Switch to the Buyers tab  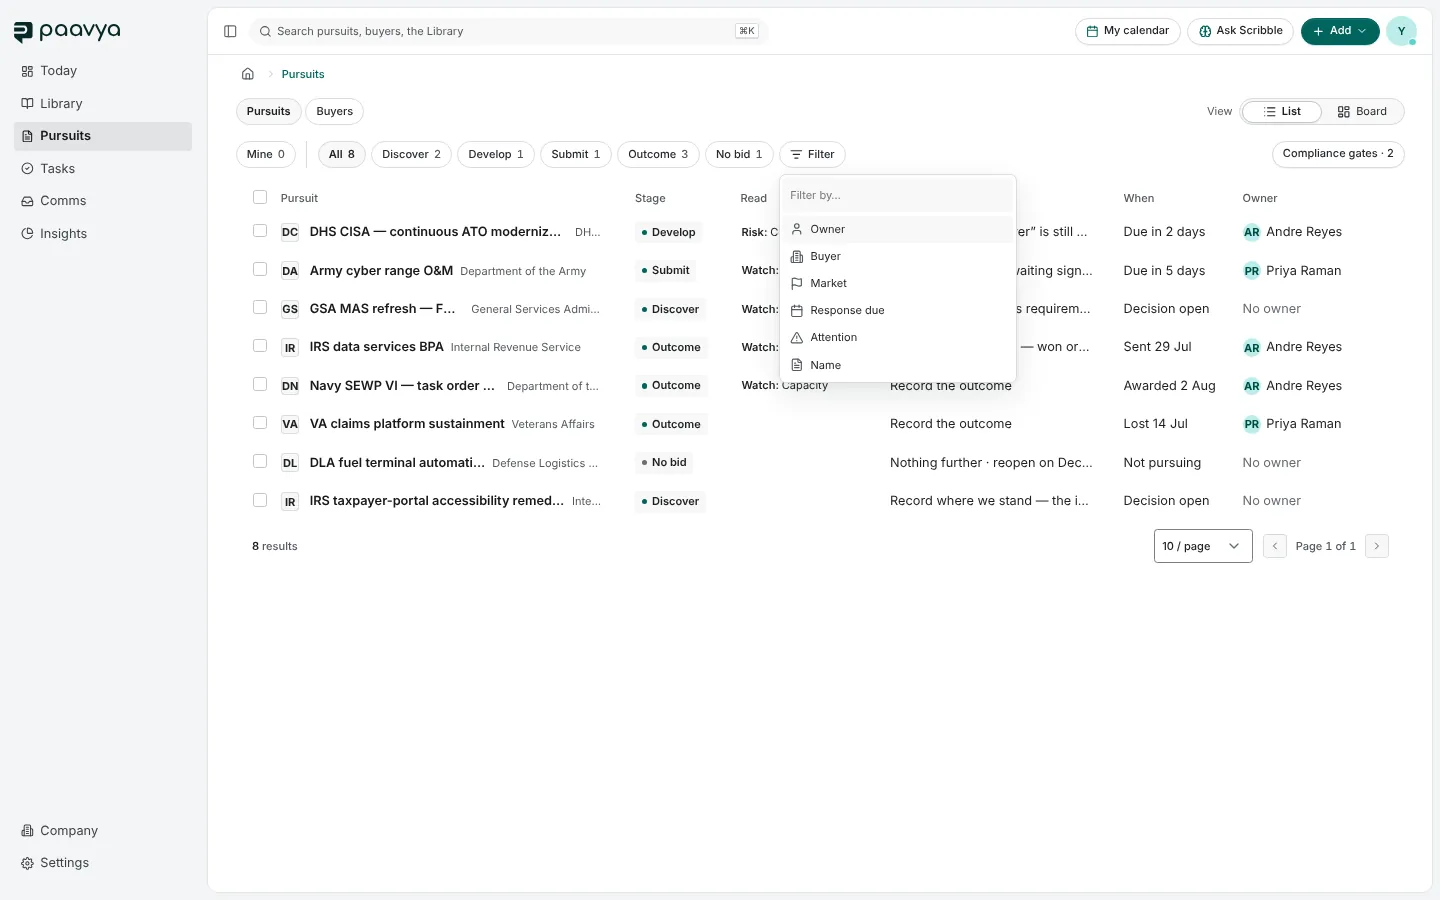tap(334, 111)
